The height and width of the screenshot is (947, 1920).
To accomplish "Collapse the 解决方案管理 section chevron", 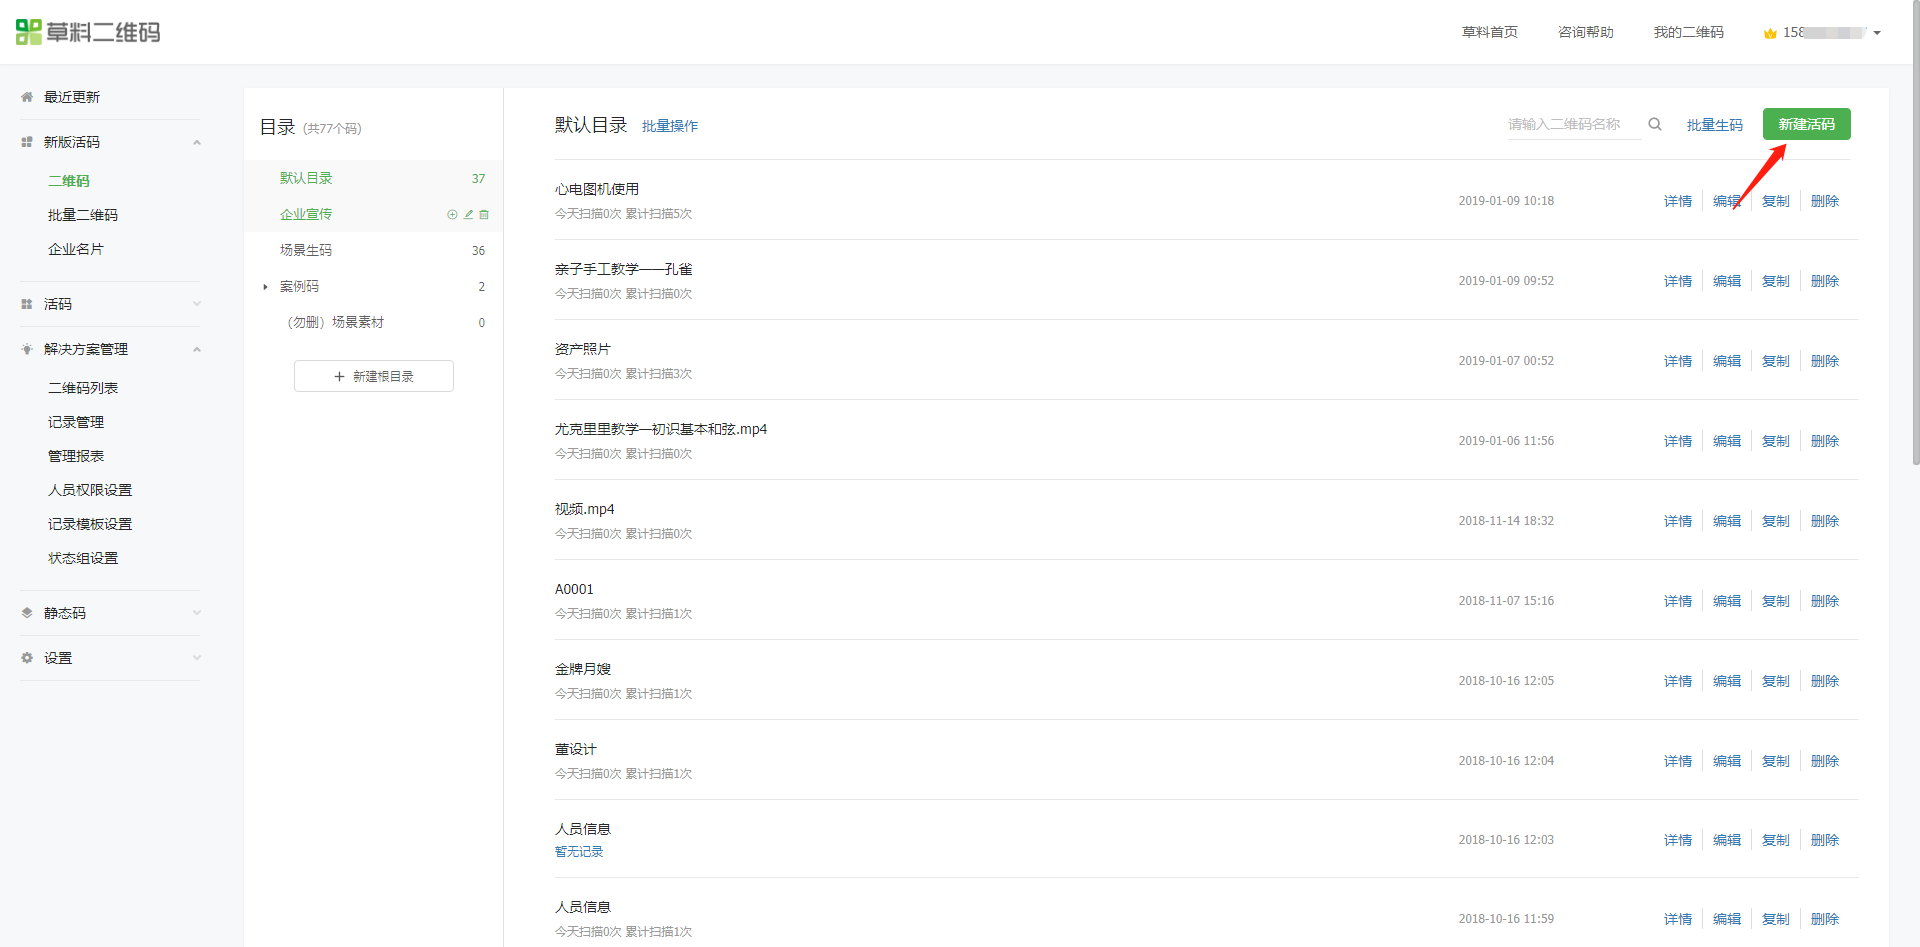I will [197, 349].
